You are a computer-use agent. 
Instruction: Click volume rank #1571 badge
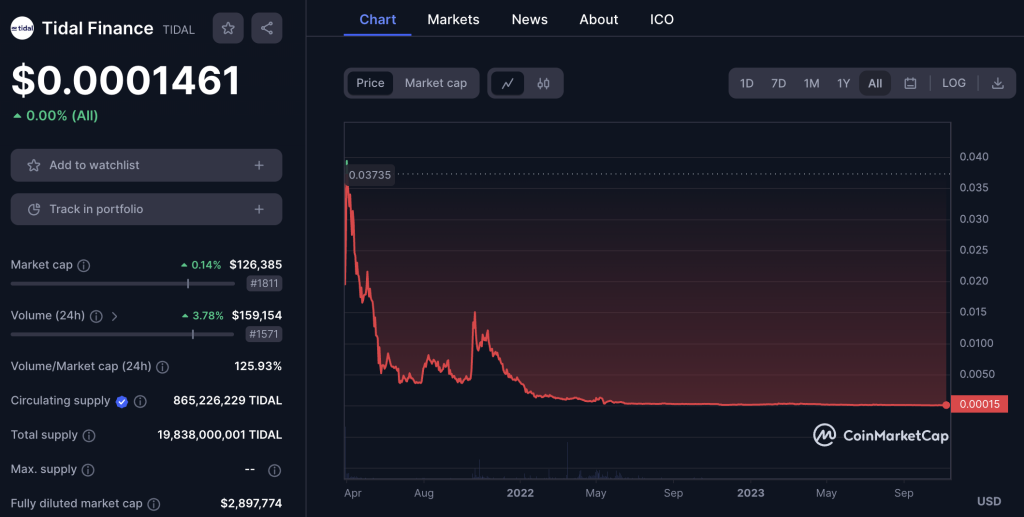click(264, 334)
